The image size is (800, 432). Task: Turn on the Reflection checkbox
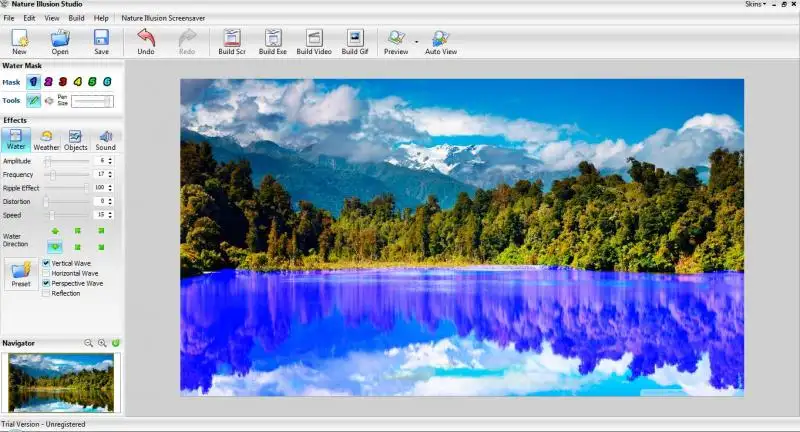(x=46, y=294)
